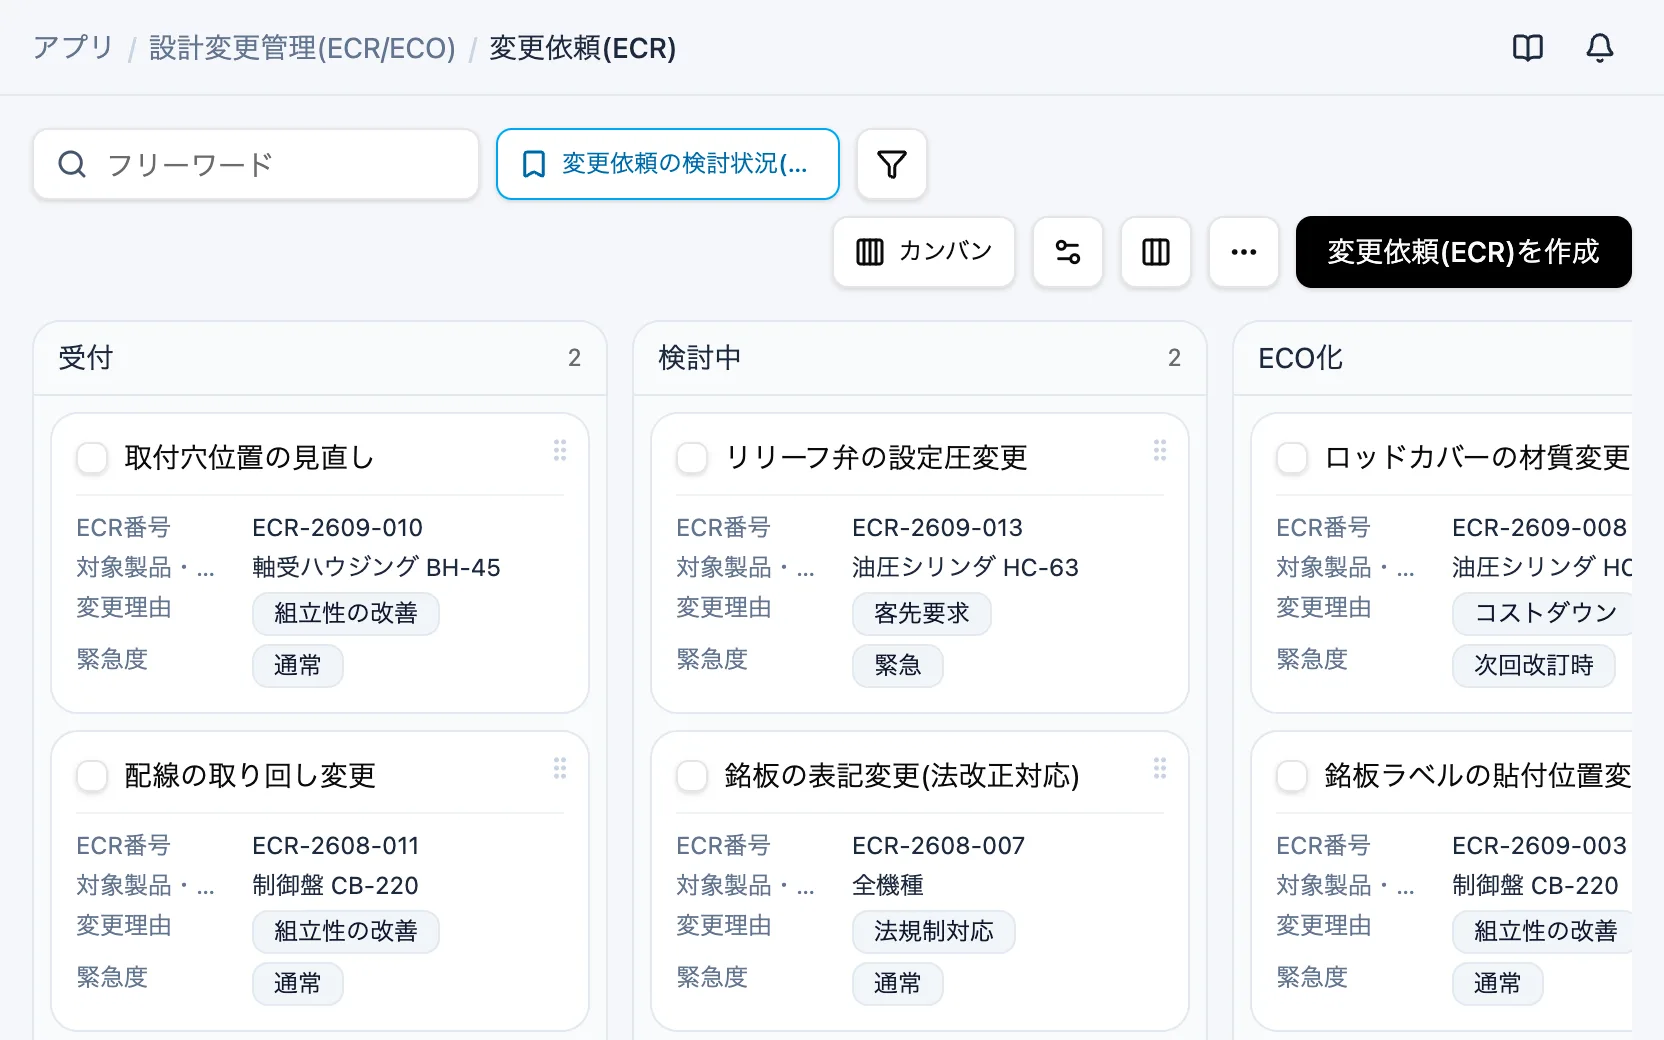
Task: Click ECR-2609-010 number
Action: [x=337, y=527]
